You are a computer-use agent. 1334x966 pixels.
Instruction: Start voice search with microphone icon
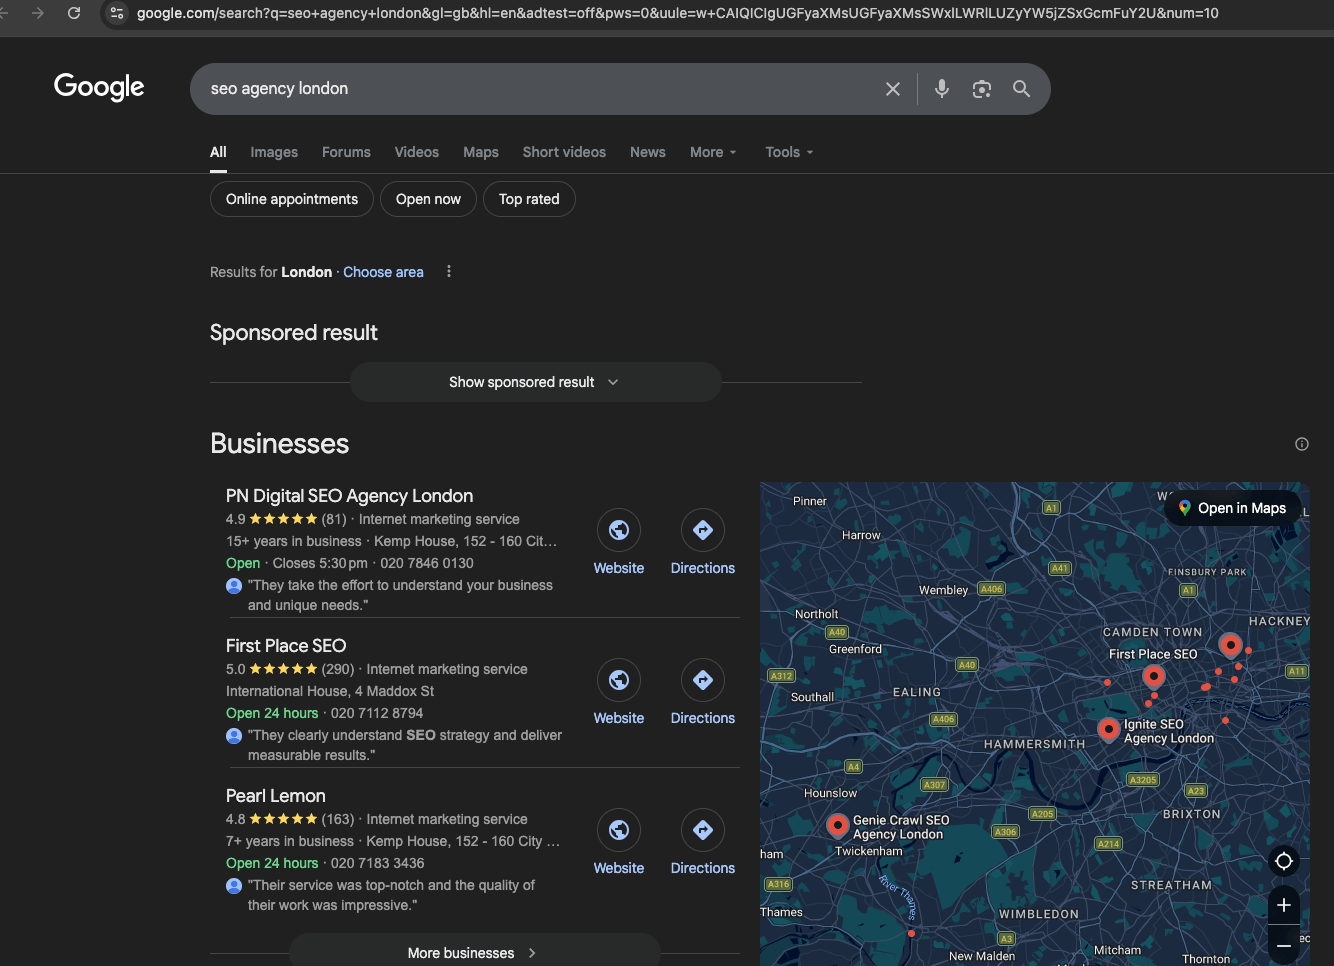coord(942,89)
